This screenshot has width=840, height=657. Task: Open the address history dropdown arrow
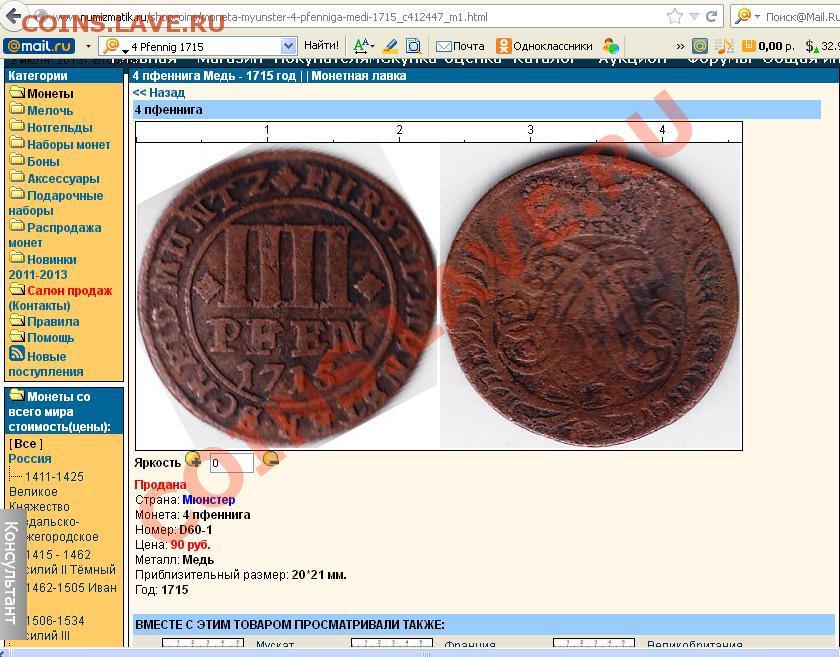tap(694, 17)
